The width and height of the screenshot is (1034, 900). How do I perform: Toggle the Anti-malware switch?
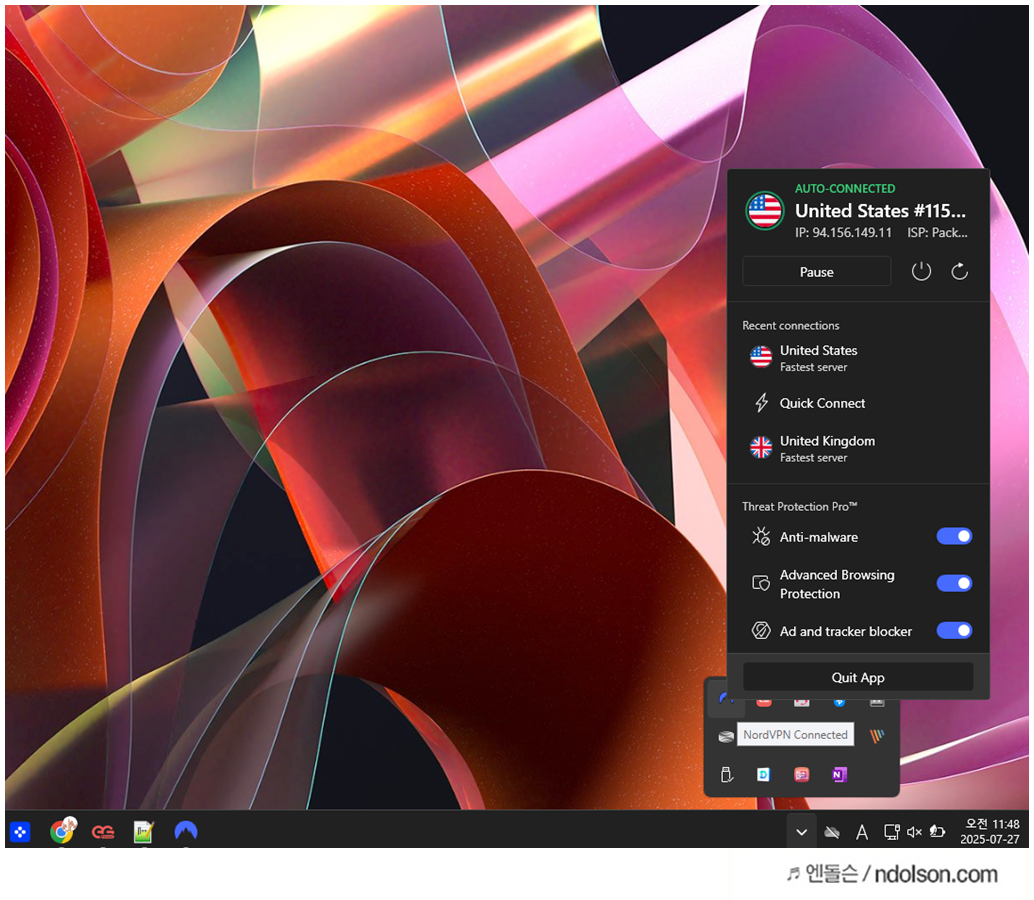click(x=954, y=537)
